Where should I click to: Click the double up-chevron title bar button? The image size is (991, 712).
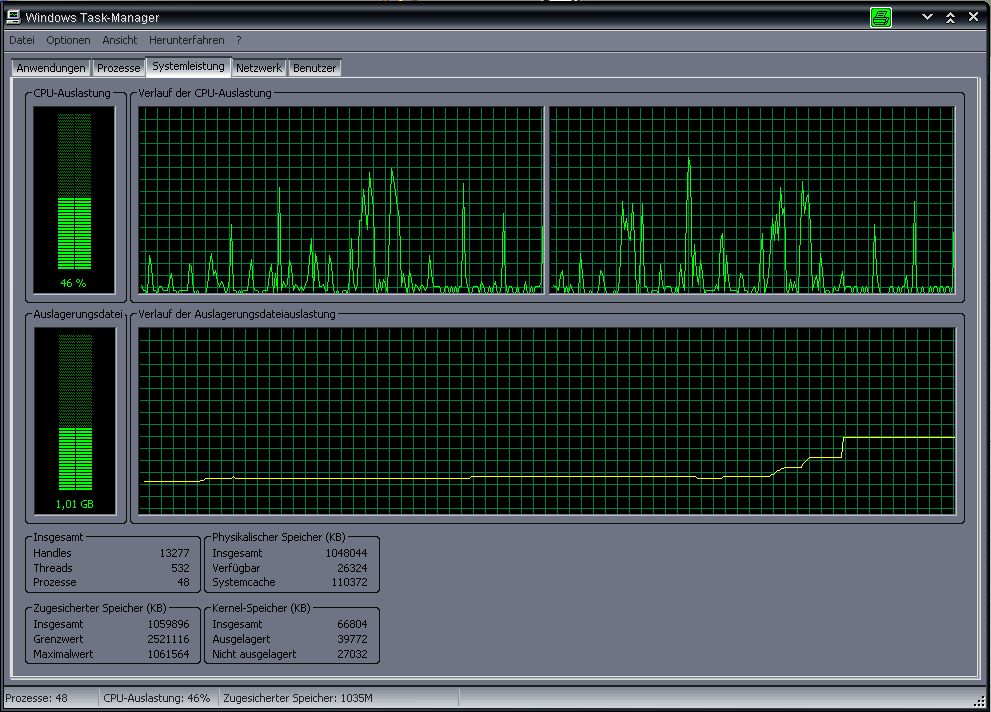tap(950, 18)
